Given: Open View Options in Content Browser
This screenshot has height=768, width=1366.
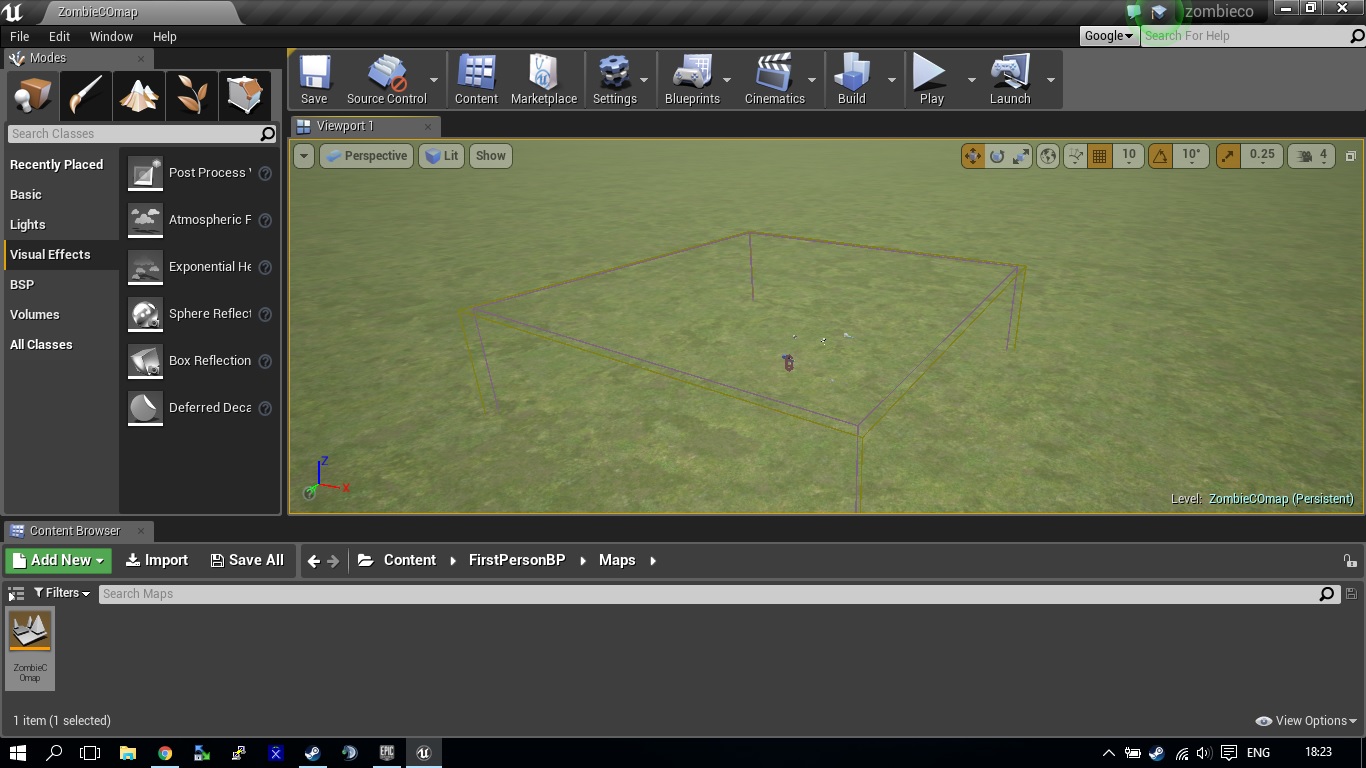Looking at the screenshot, I should coord(1306,721).
